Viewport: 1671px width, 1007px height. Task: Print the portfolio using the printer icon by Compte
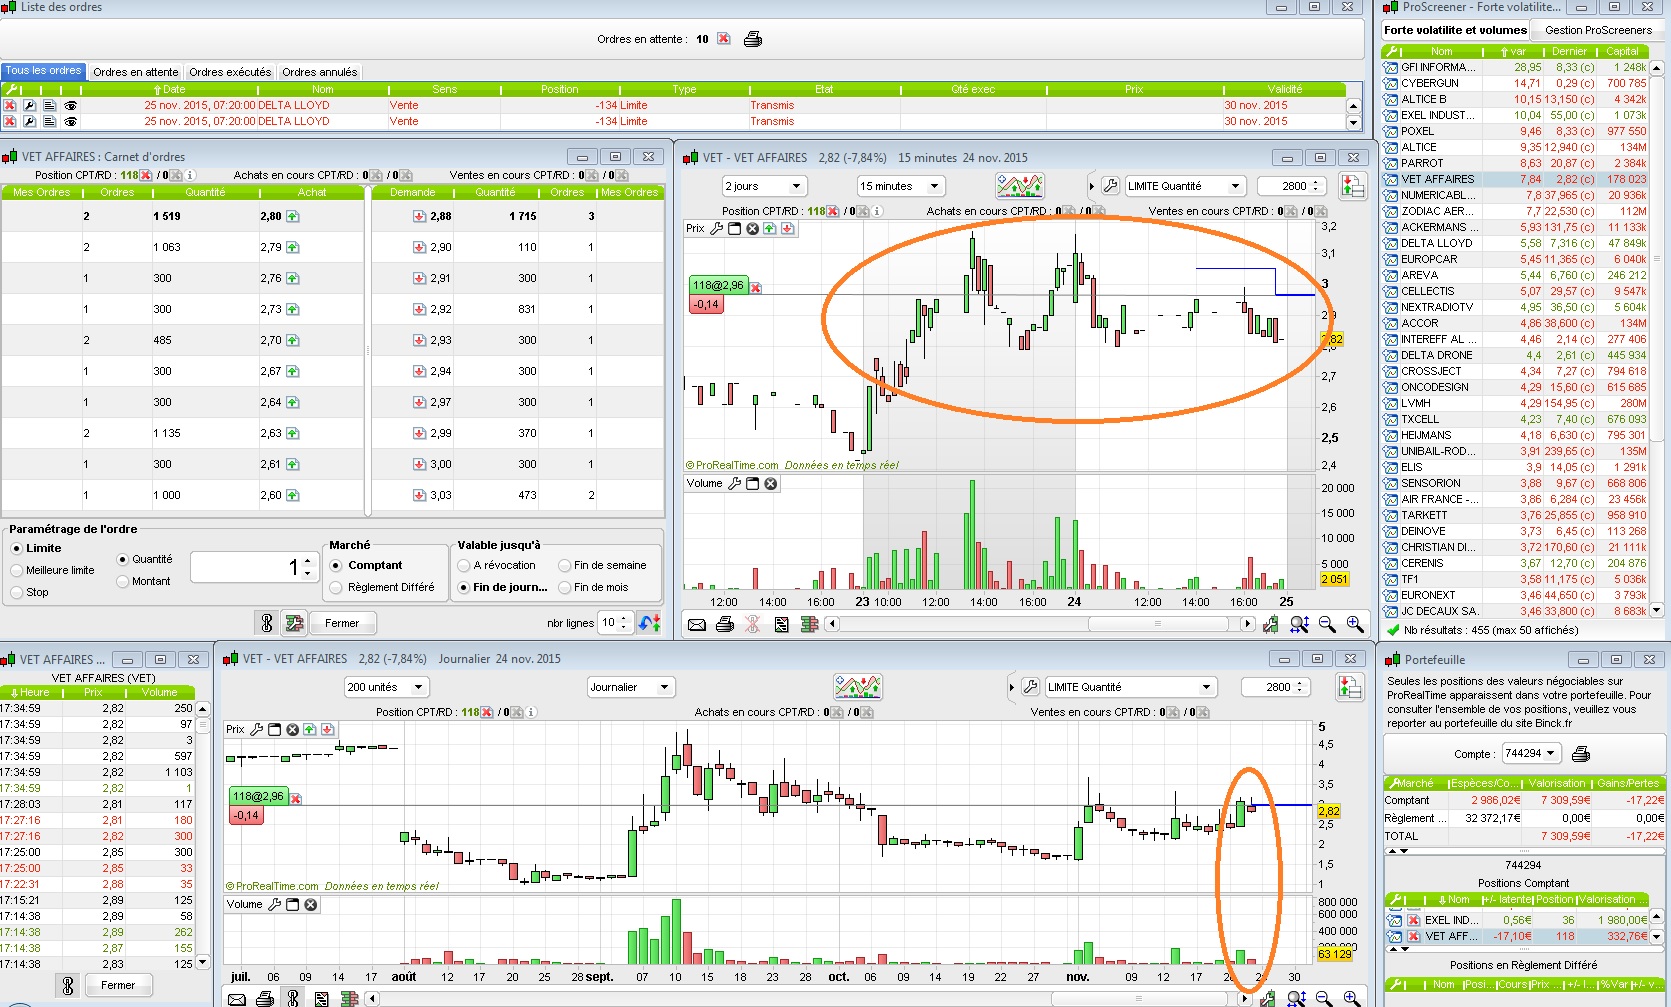pyautogui.click(x=1581, y=754)
